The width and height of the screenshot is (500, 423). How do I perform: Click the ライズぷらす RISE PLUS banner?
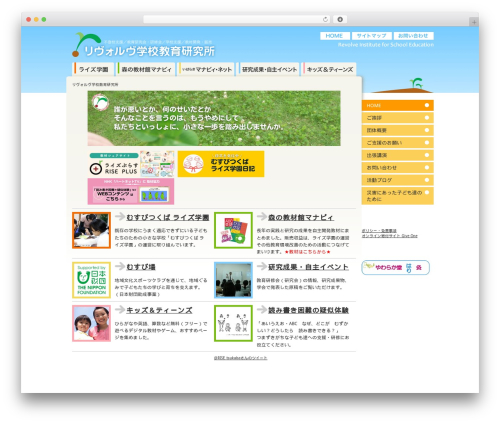click(131, 164)
